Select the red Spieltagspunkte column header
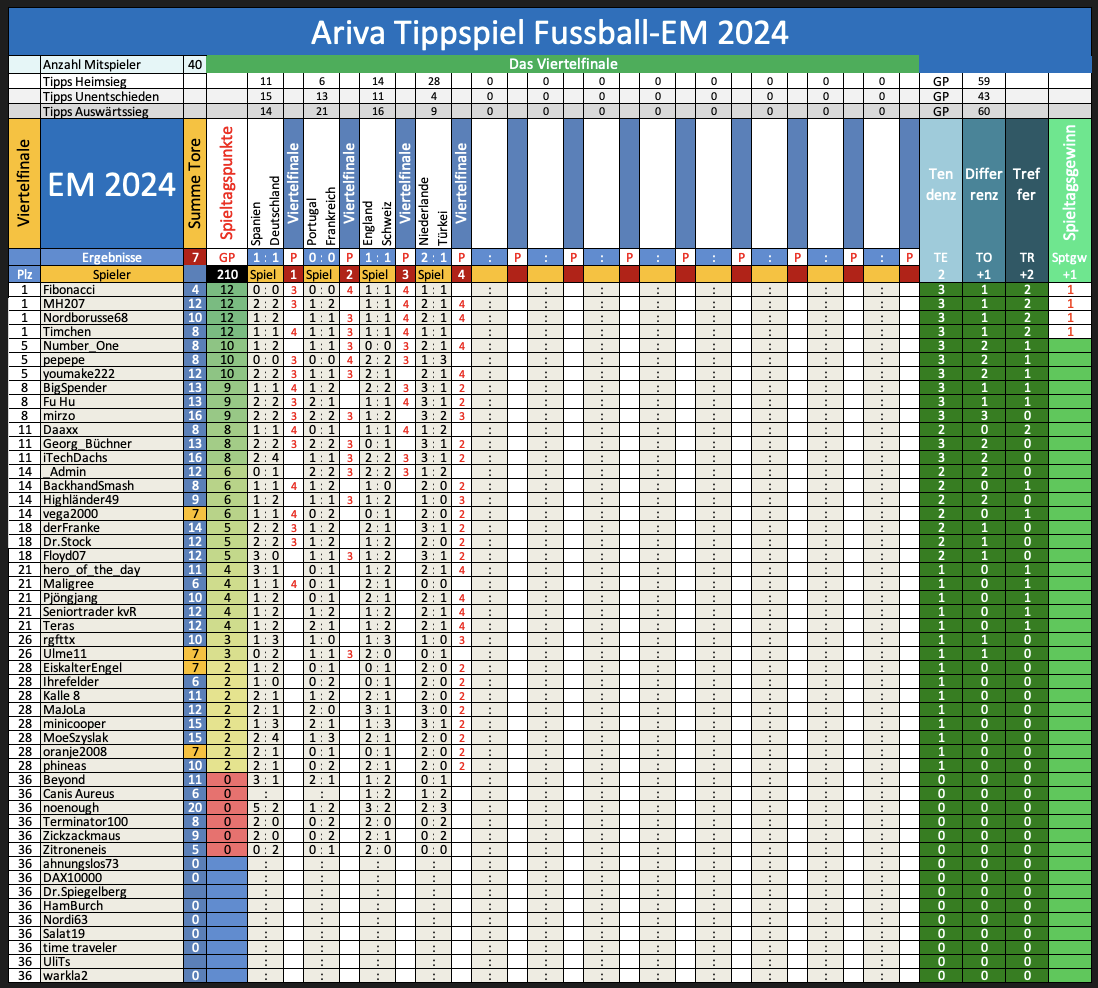The height and width of the screenshot is (988, 1098). coord(228,184)
